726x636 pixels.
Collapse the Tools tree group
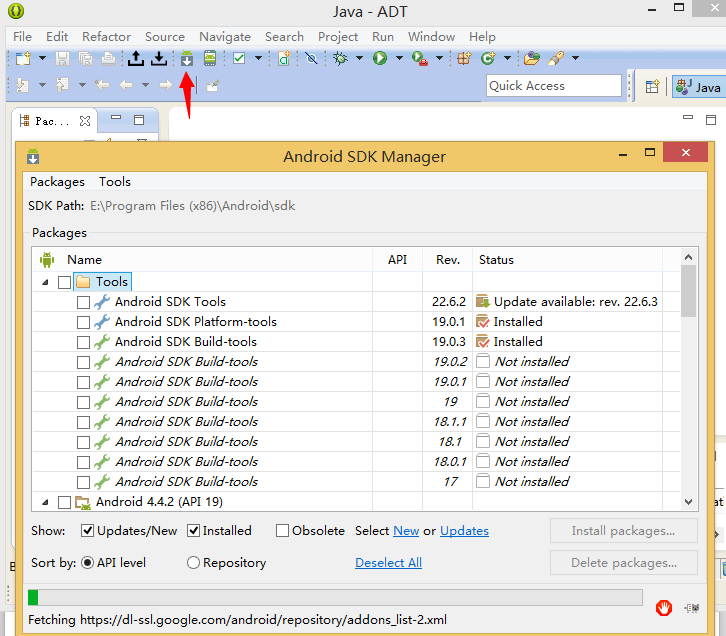[x=45, y=282]
